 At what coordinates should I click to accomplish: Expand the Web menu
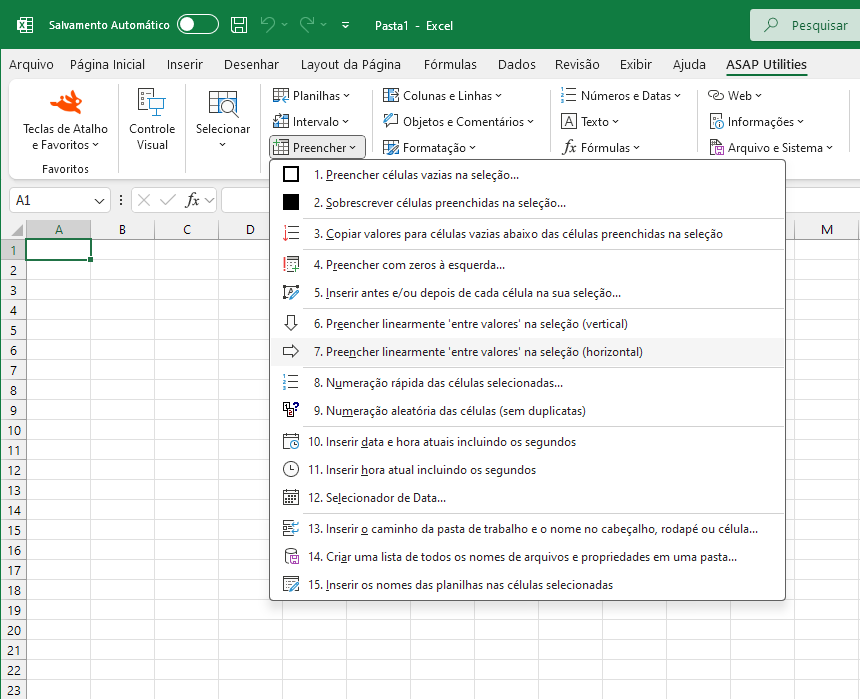point(734,95)
